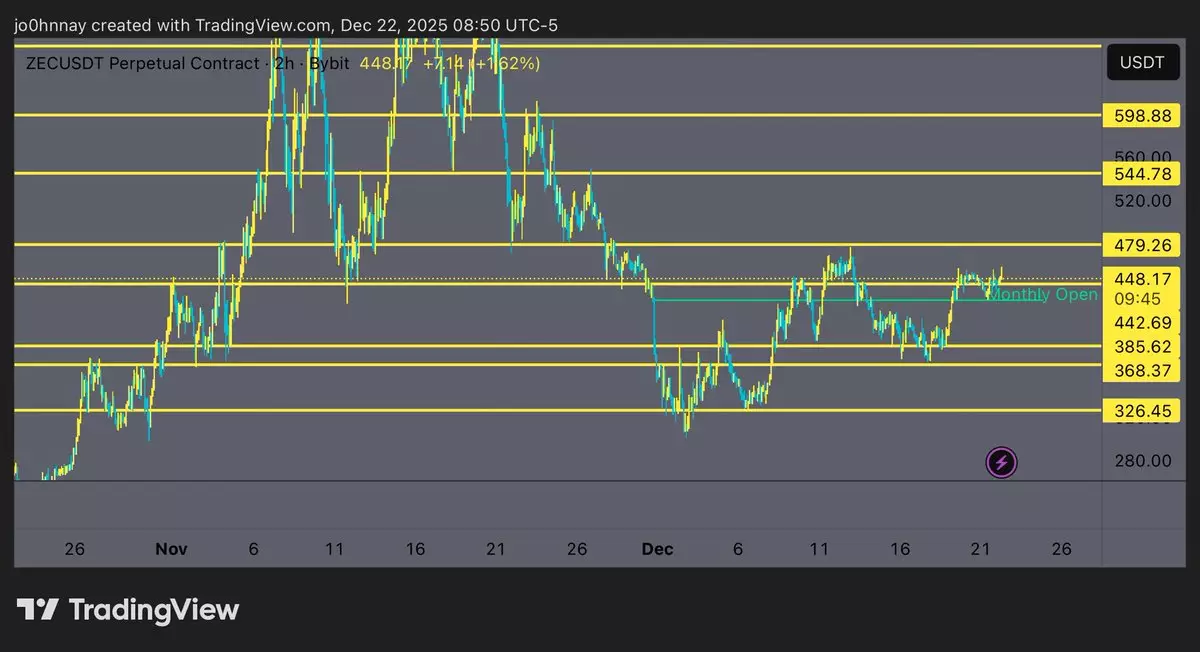Click the 479.26 price label
Screen dimensions: 1200x652
pos(1141,245)
